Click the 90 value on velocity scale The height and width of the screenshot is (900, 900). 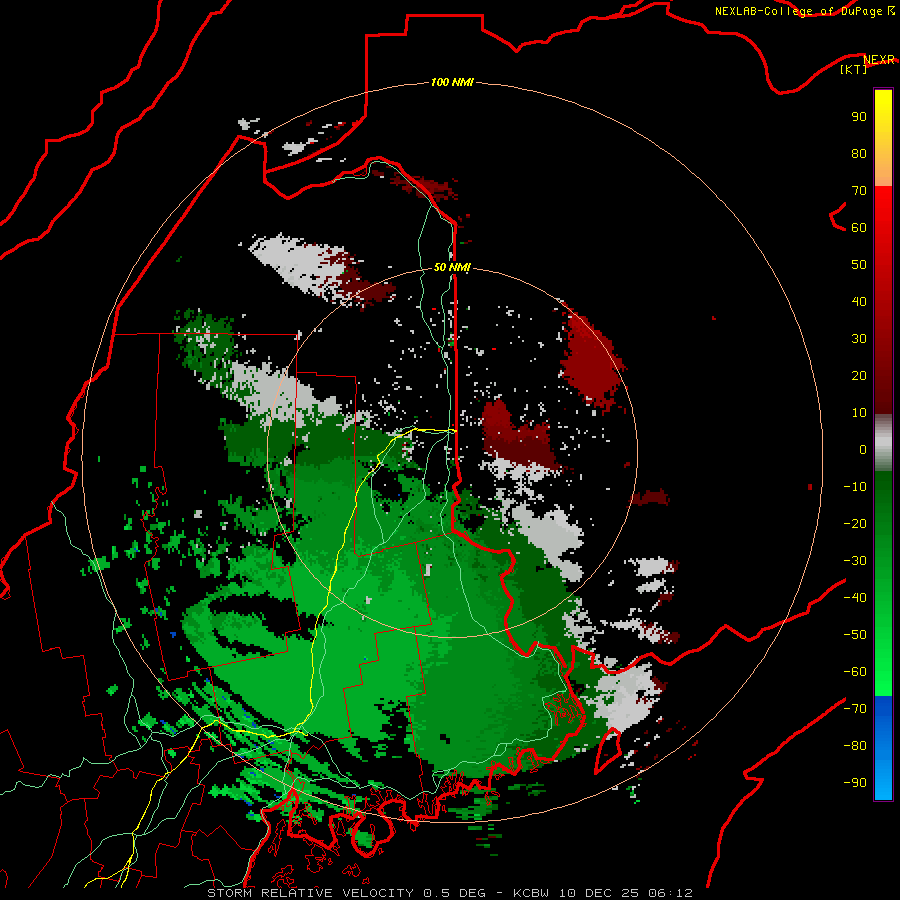coord(859,117)
